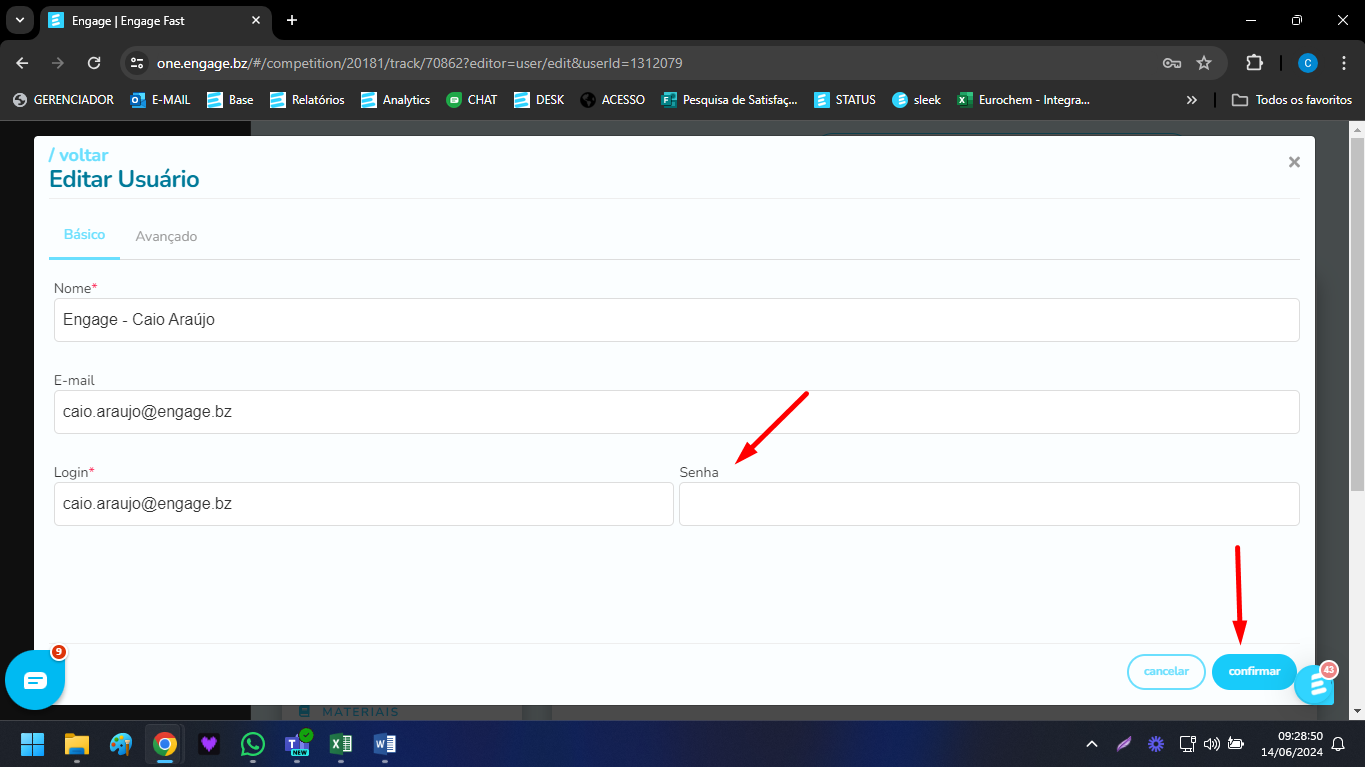Open the E-MAIL bookmark
Screen dimensions: 1365x767
(x=160, y=100)
